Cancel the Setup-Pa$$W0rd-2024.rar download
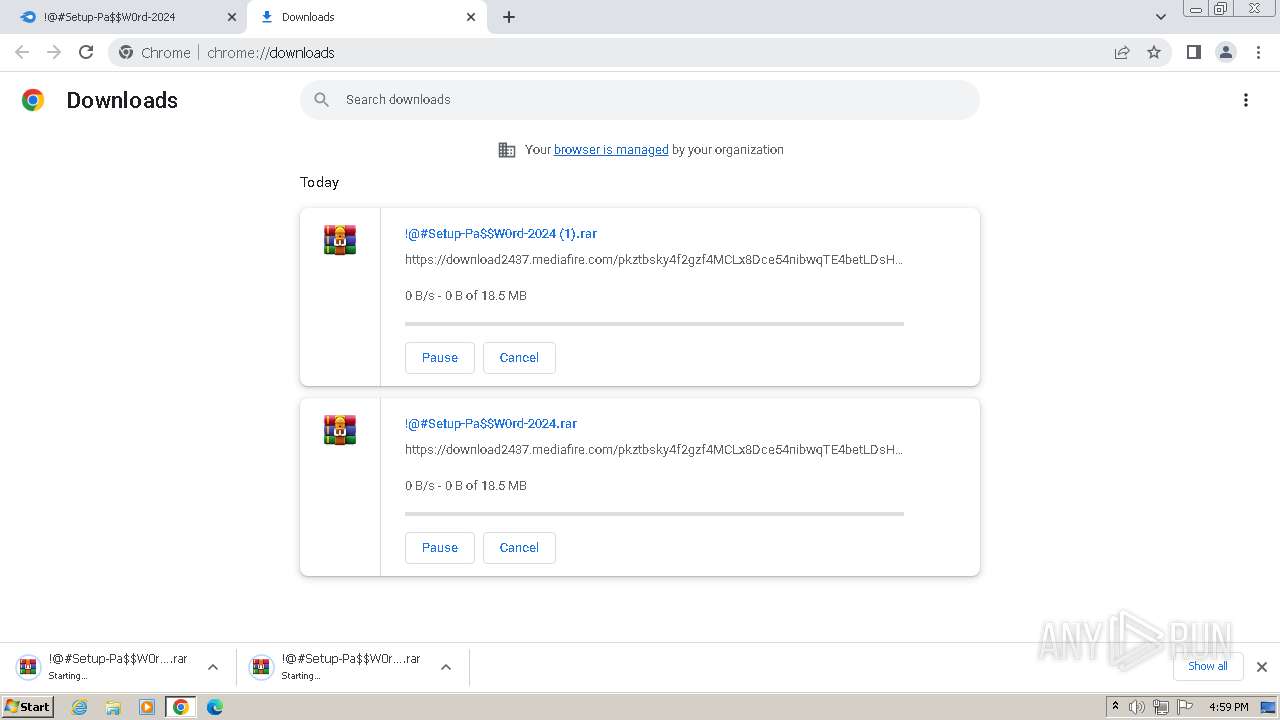Viewport: 1280px width, 720px height. click(x=519, y=548)
